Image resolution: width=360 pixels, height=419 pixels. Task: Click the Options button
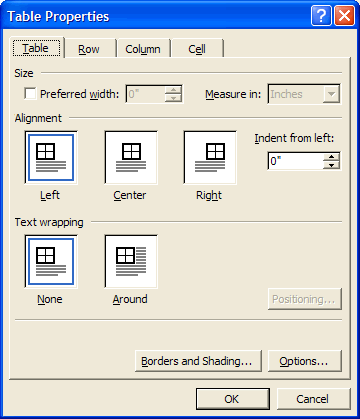coord(305,361)
